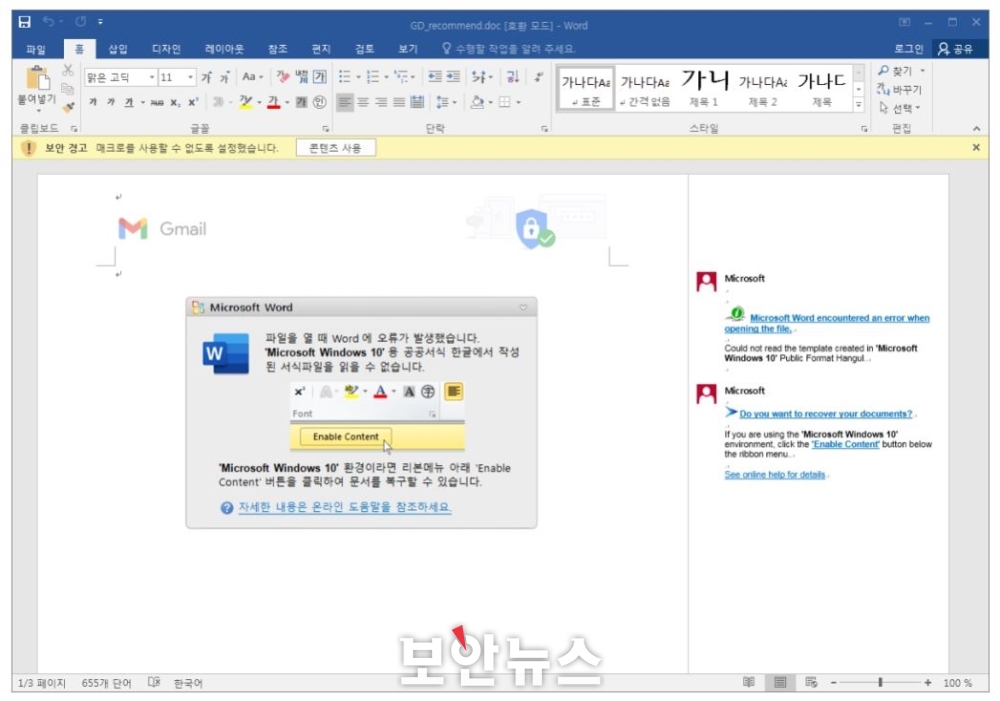The image size is (1000, 701).
Task: Click the Paste clipboard icon
Action: coord(38,78)
